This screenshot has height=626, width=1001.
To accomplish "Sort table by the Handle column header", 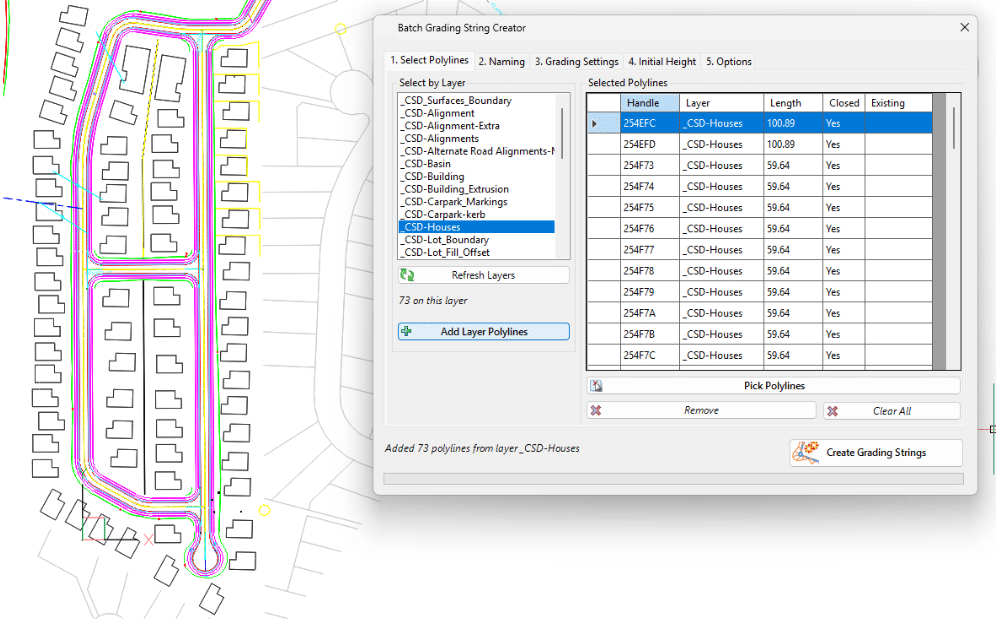I will click(x=649, y=103).
